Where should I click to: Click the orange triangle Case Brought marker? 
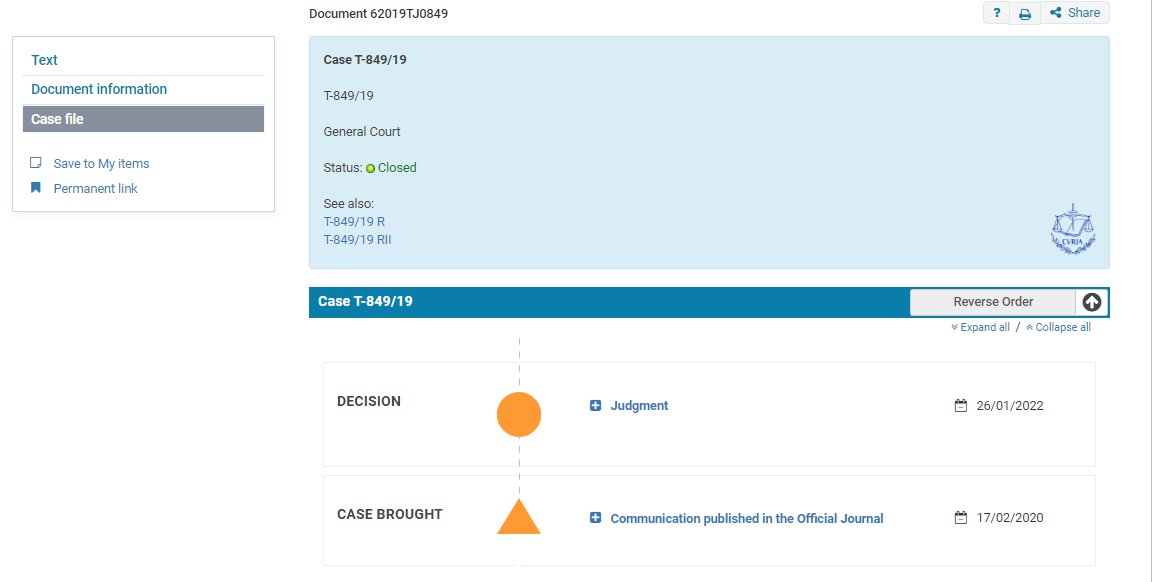tap(519, 517)
